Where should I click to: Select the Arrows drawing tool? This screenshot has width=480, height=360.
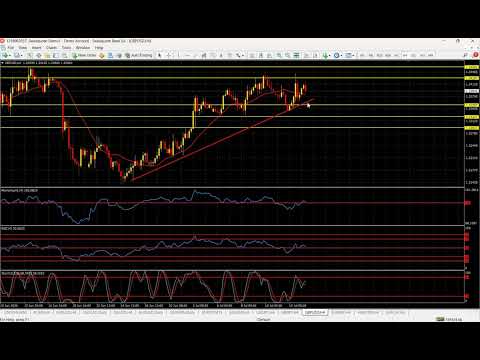pos(238,55)
